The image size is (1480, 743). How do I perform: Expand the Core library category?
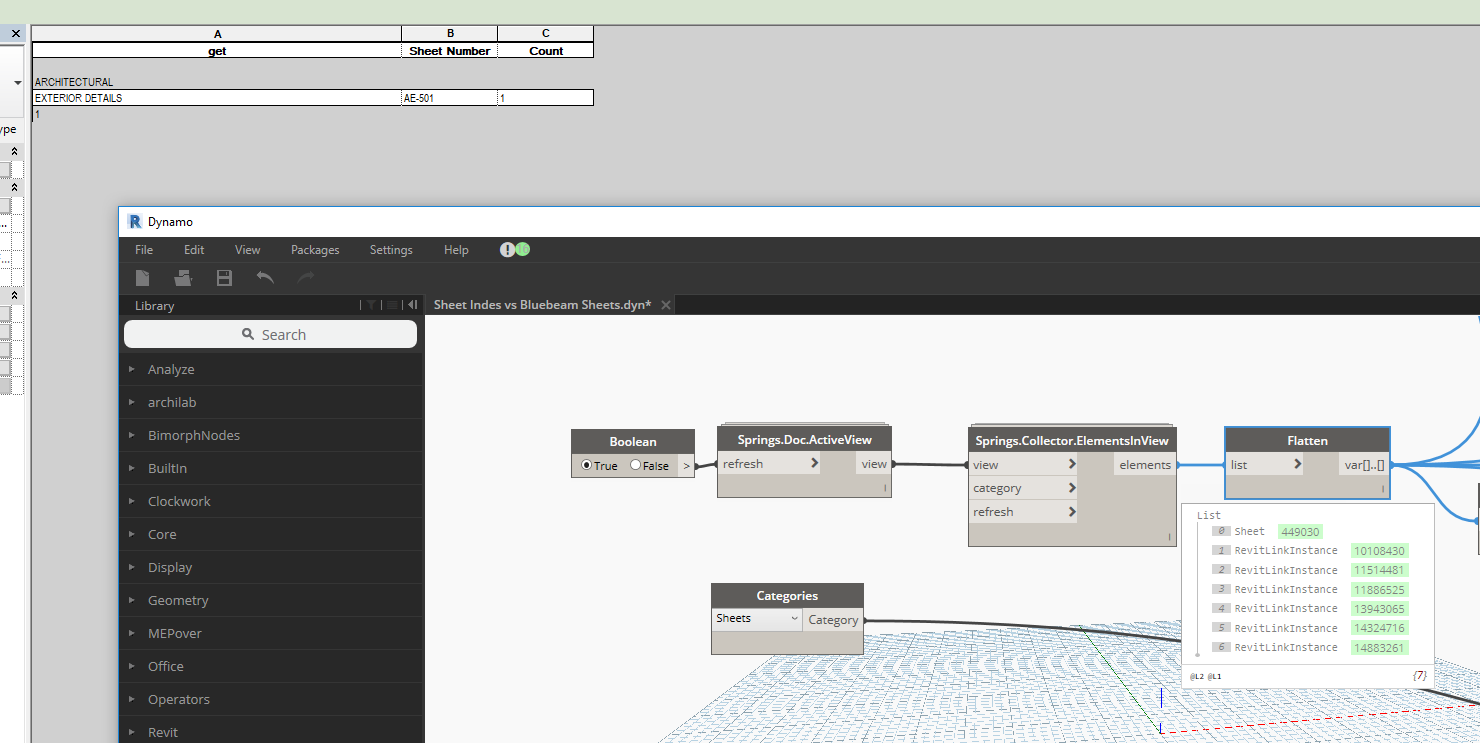132,534
